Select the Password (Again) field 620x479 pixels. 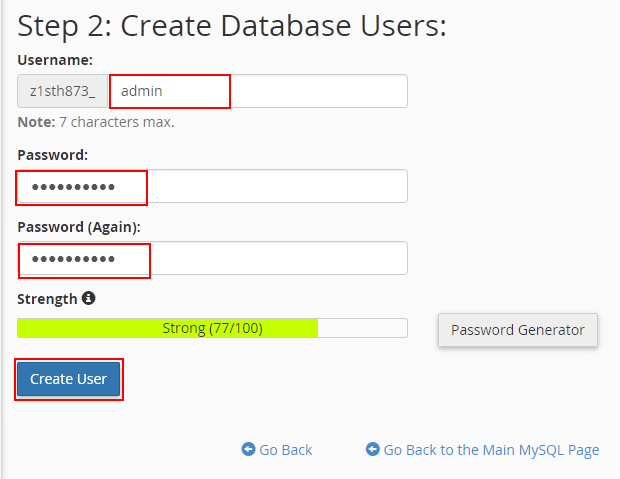click(212, 258)
